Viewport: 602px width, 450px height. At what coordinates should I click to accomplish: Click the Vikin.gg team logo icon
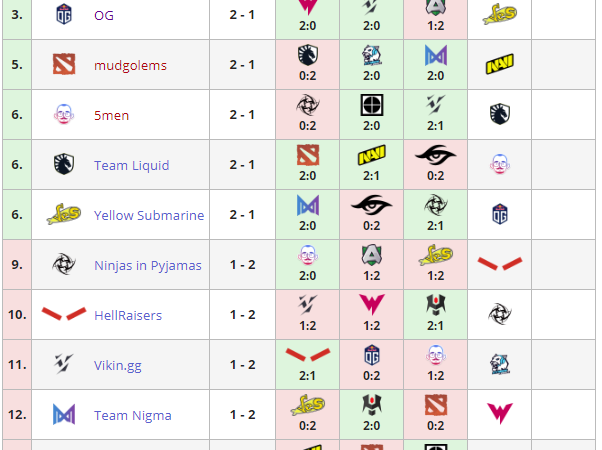tap(64, 365)
